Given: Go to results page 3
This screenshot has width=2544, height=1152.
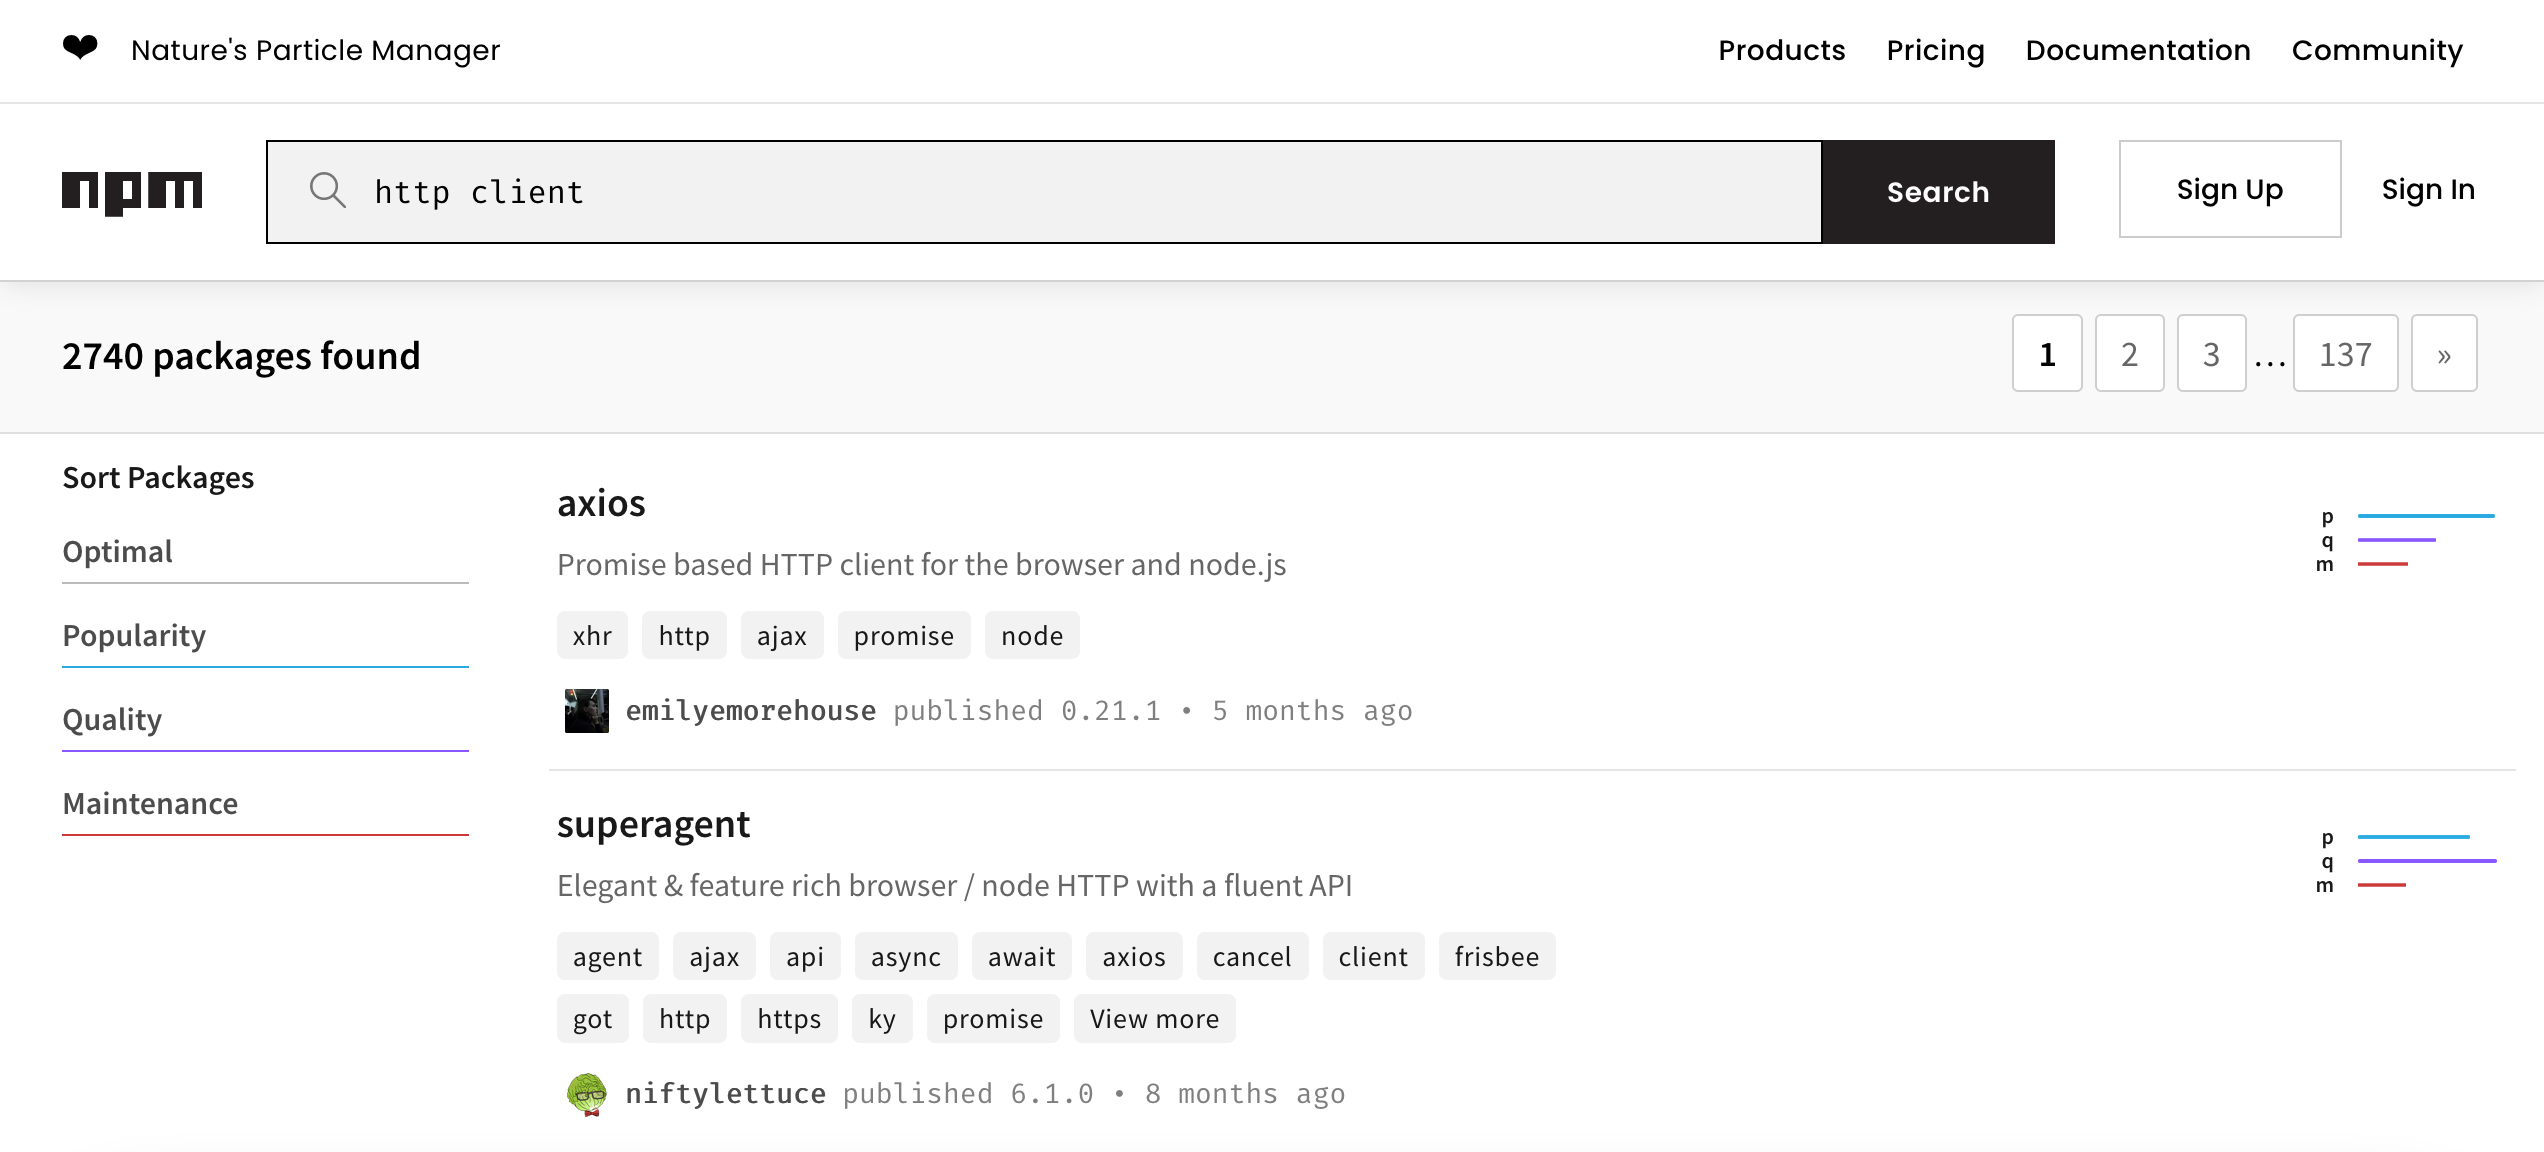Looking at the screenshot, I should [2211, 354].
